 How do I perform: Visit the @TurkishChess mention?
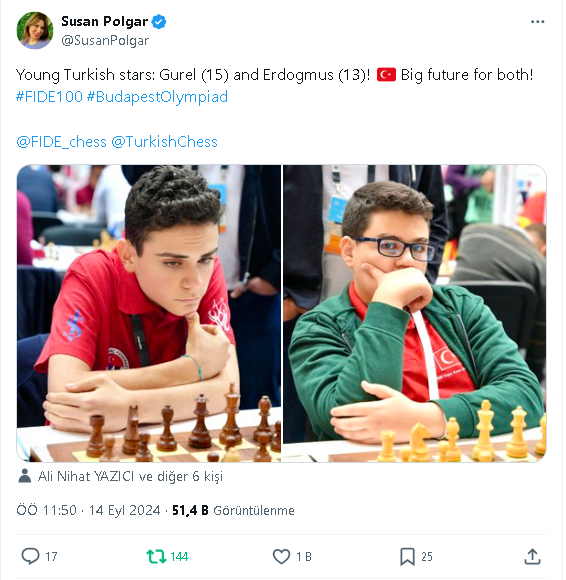tap(165, 142)
